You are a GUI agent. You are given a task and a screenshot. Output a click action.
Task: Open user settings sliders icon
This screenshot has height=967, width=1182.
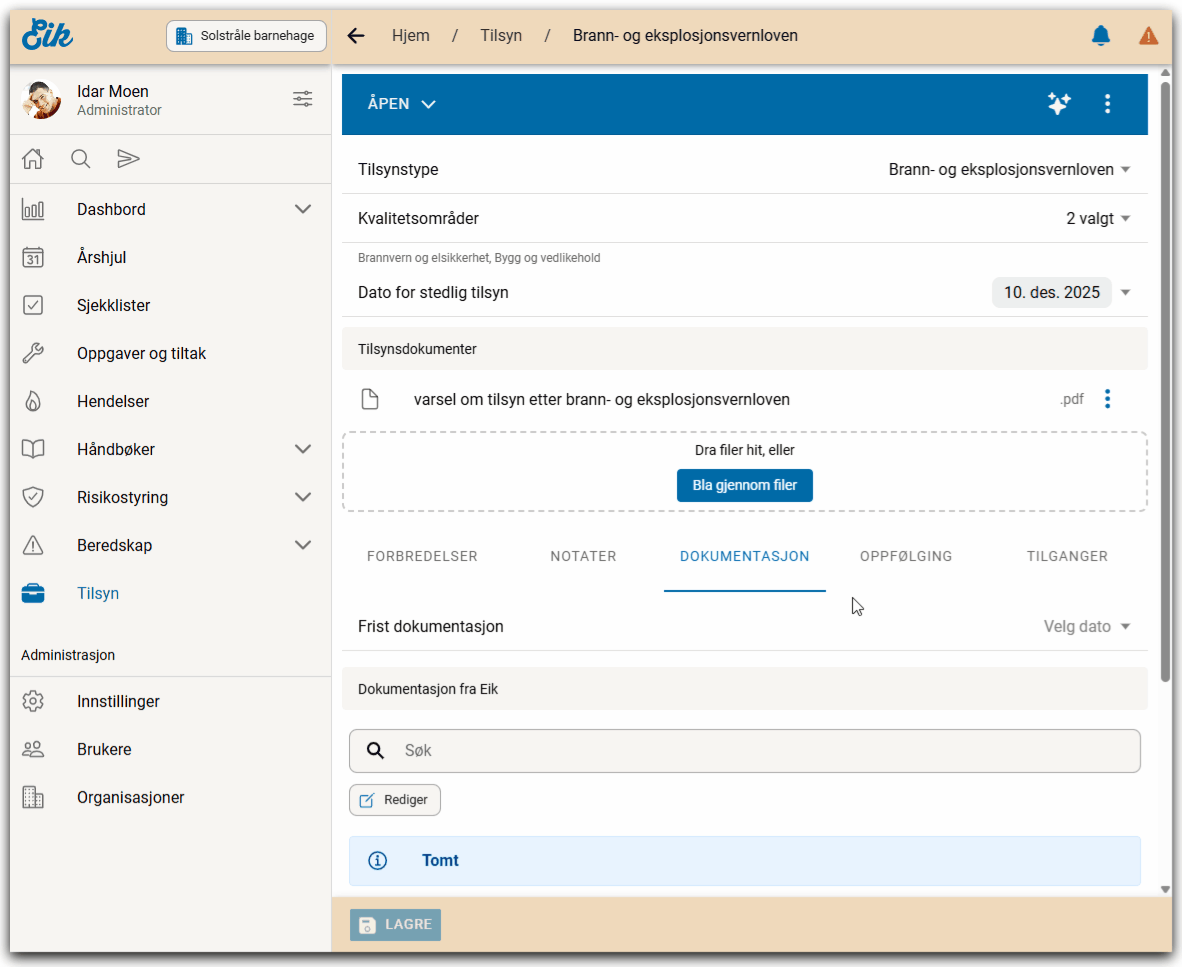click(x=302, y=99)
